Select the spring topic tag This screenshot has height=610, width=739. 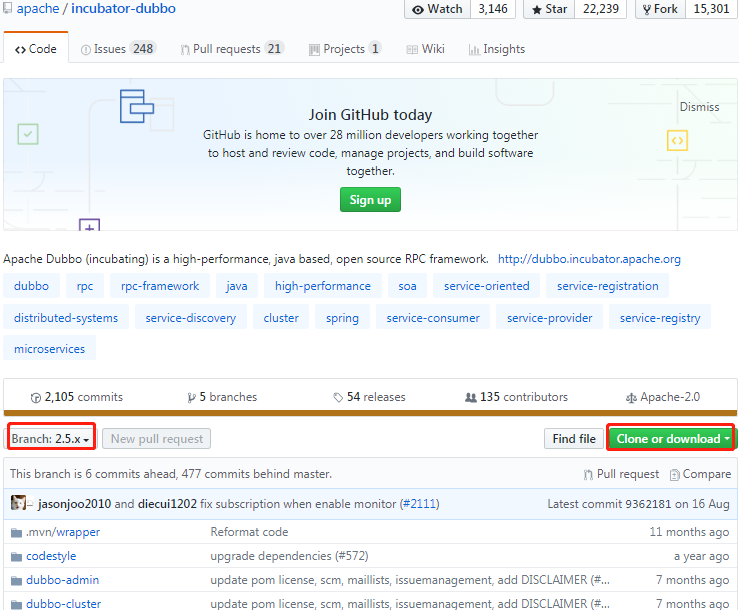coord(342,318)
